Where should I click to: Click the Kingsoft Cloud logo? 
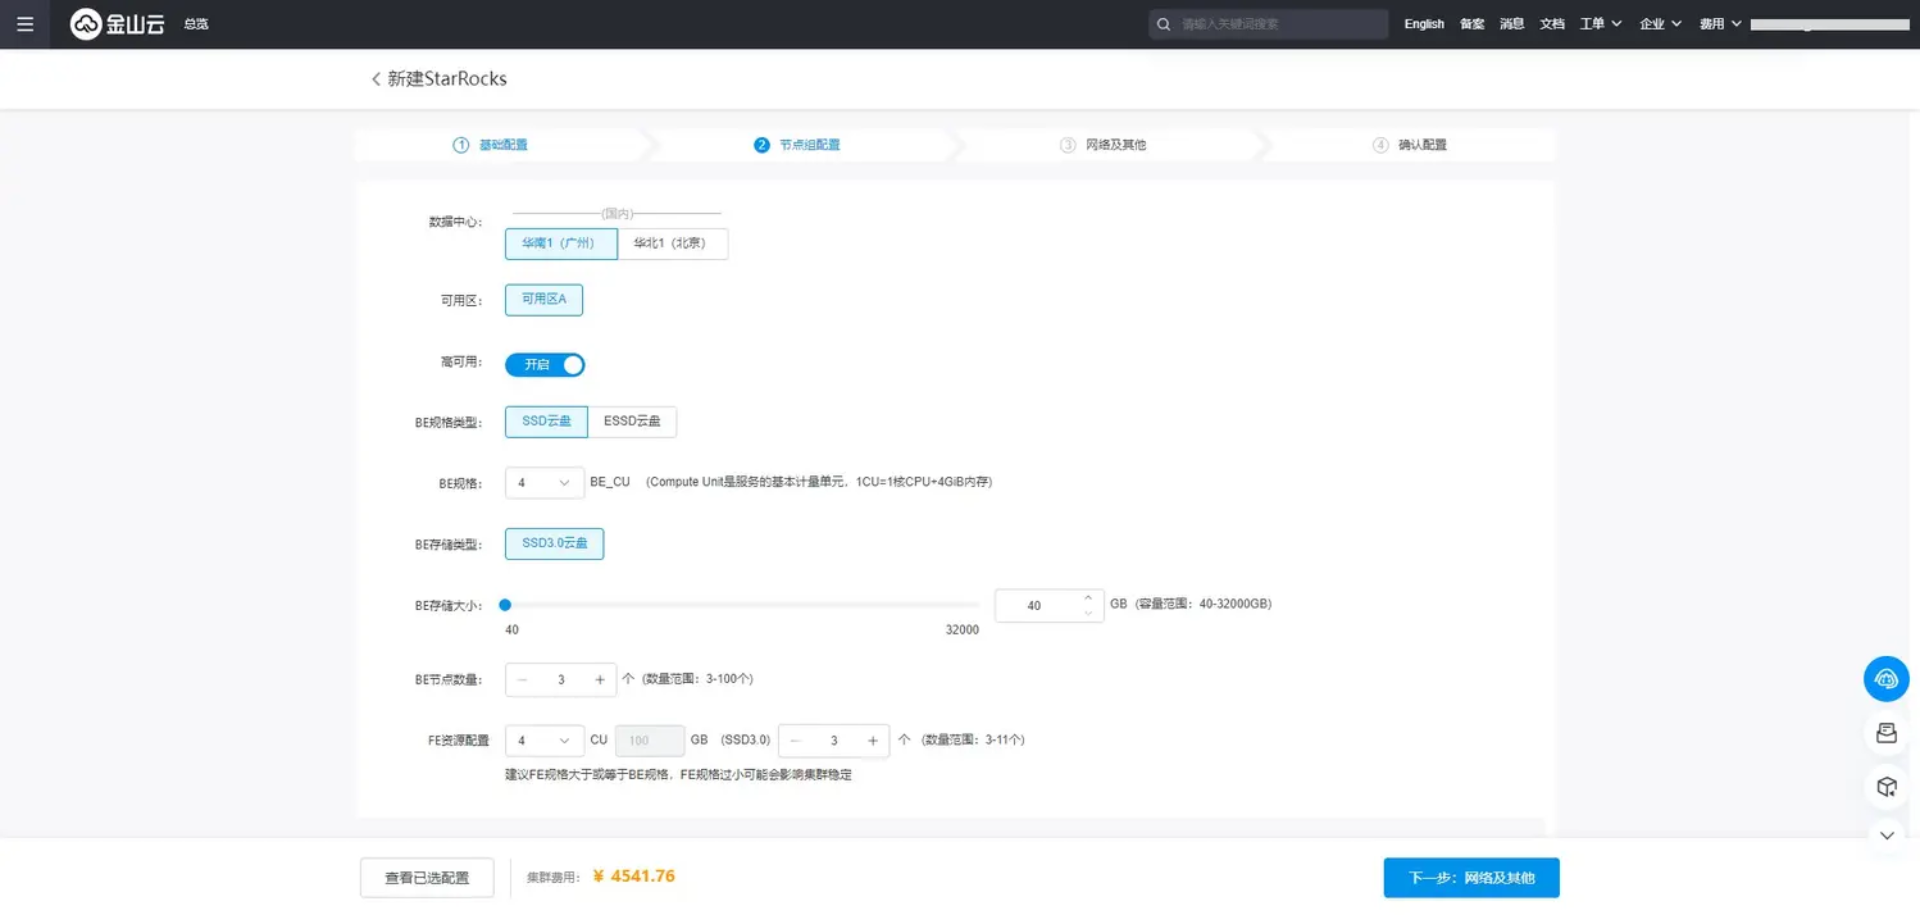[117, 24]
